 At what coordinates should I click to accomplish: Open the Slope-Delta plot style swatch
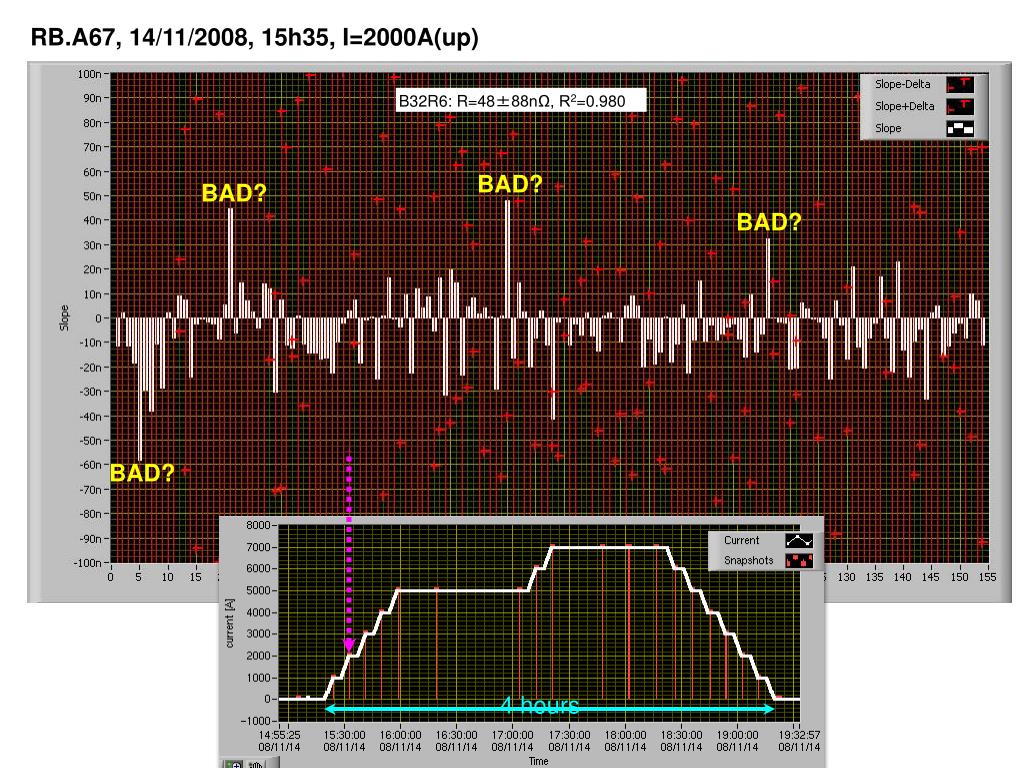[x=961, y=84]
